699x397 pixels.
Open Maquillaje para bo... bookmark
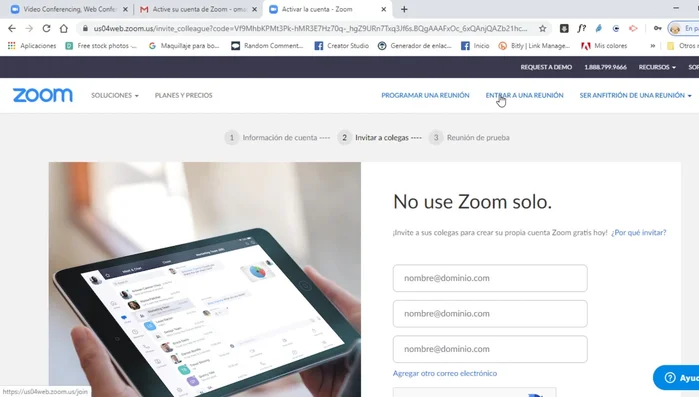pos(184,45)
